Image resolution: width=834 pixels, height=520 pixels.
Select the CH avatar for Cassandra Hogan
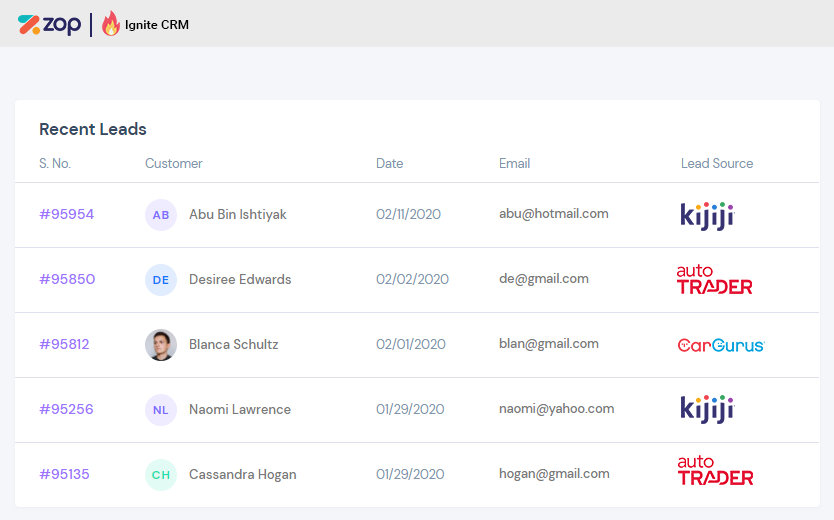[161, 475]
